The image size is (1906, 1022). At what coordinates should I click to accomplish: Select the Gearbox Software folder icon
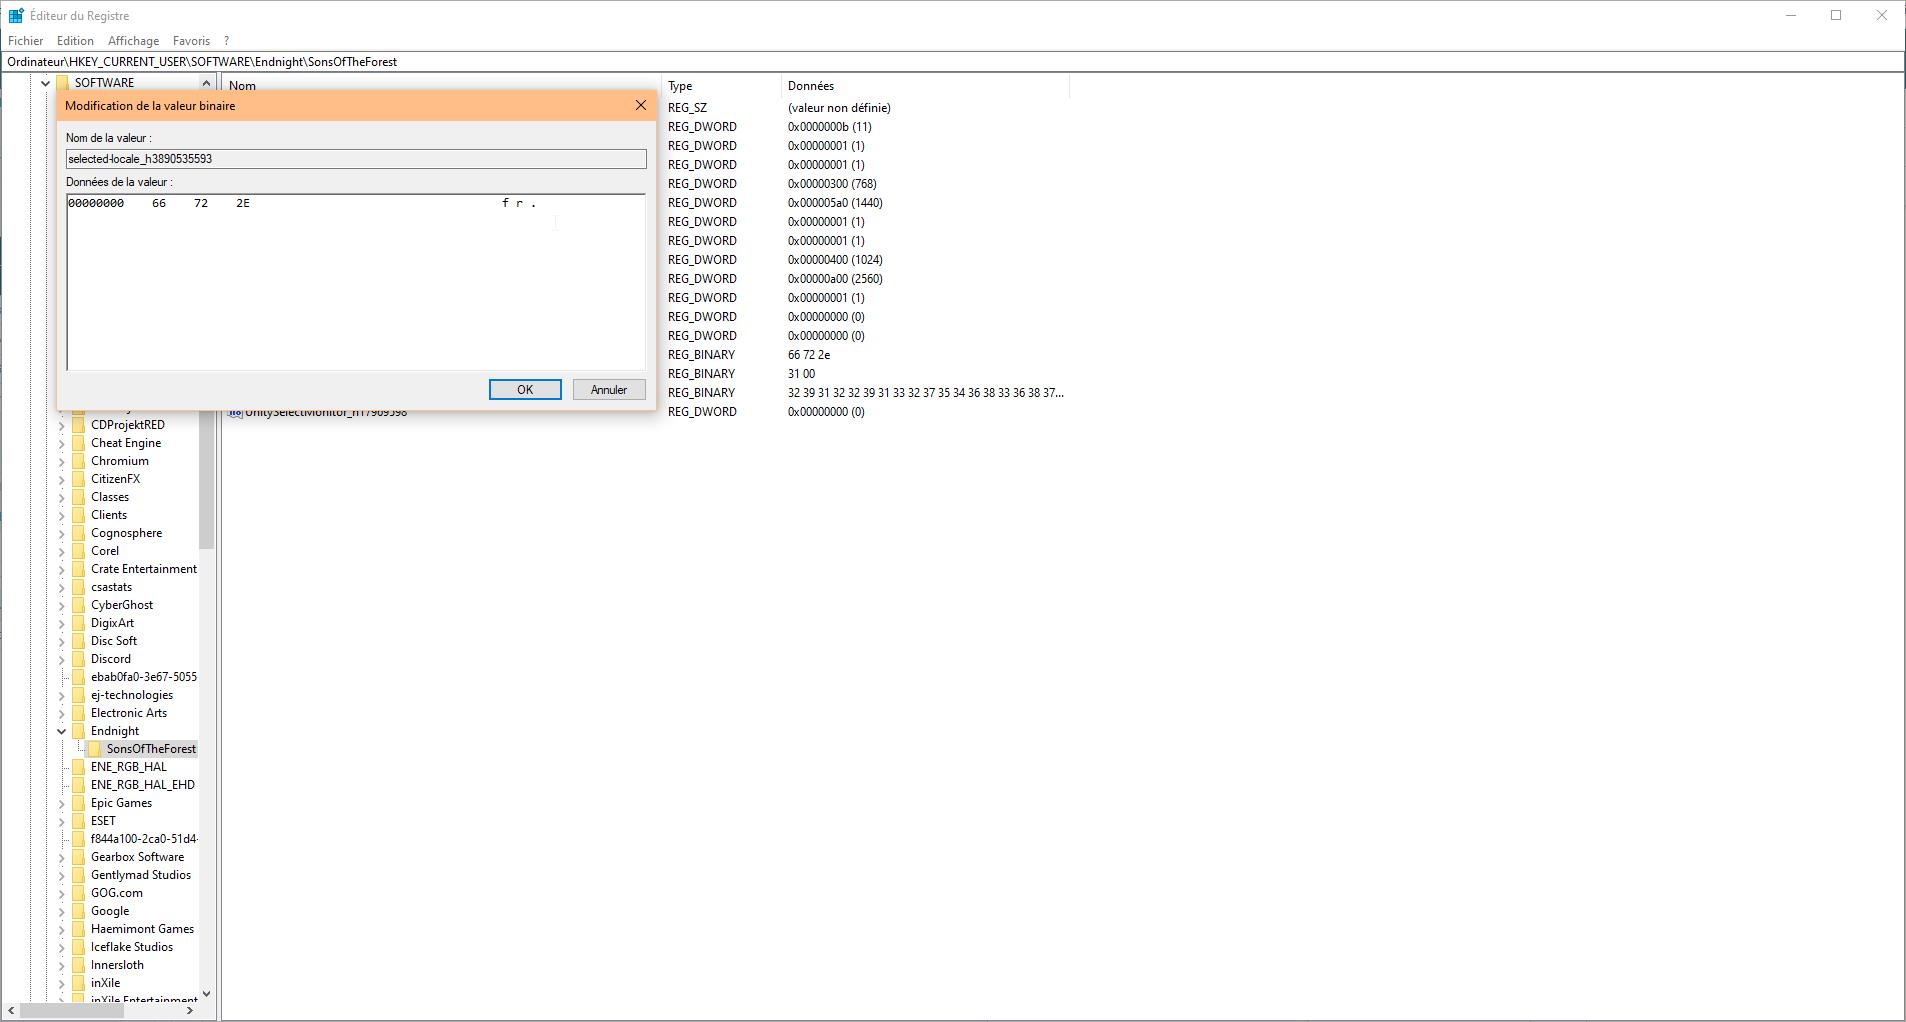coord(80,856)
